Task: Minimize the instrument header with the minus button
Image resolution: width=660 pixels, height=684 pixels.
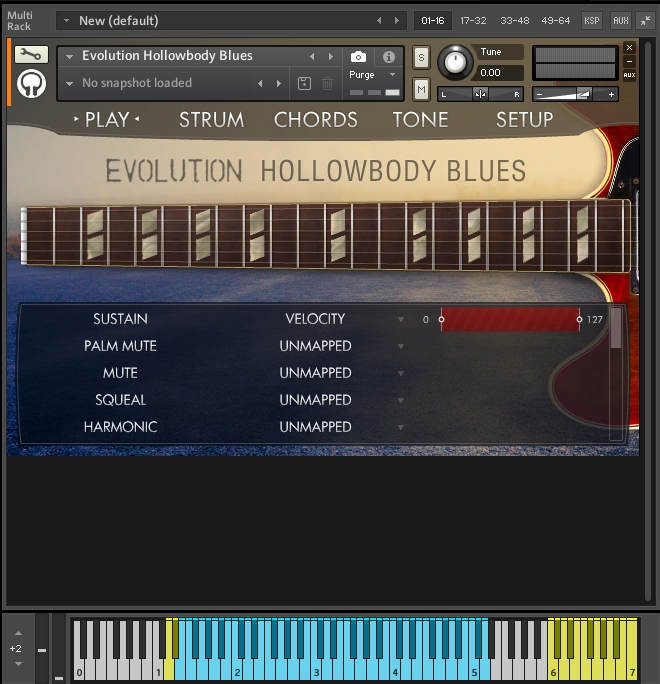Action: point(629,61)
